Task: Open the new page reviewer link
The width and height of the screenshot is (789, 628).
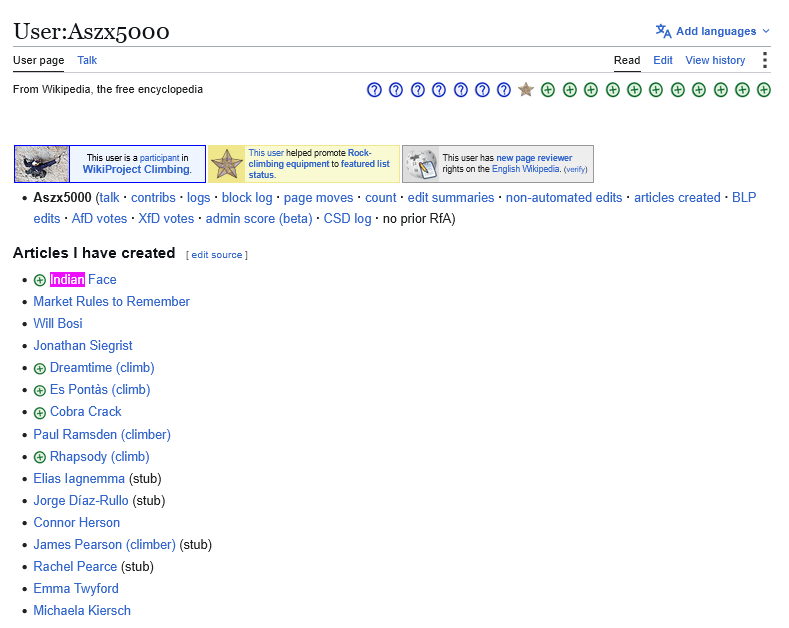Action: pyautogui.click(x=534, y=158)
